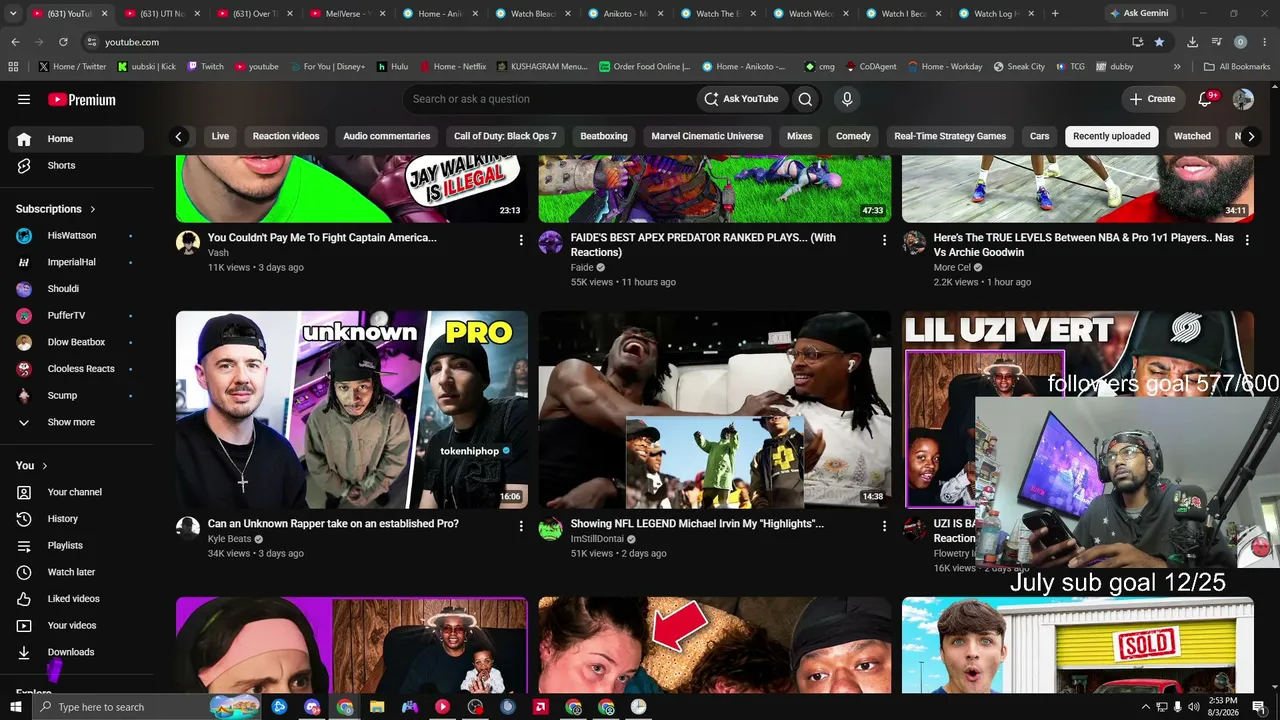
Task: Click the Ask Gemini button
Action: (1138, 14)
